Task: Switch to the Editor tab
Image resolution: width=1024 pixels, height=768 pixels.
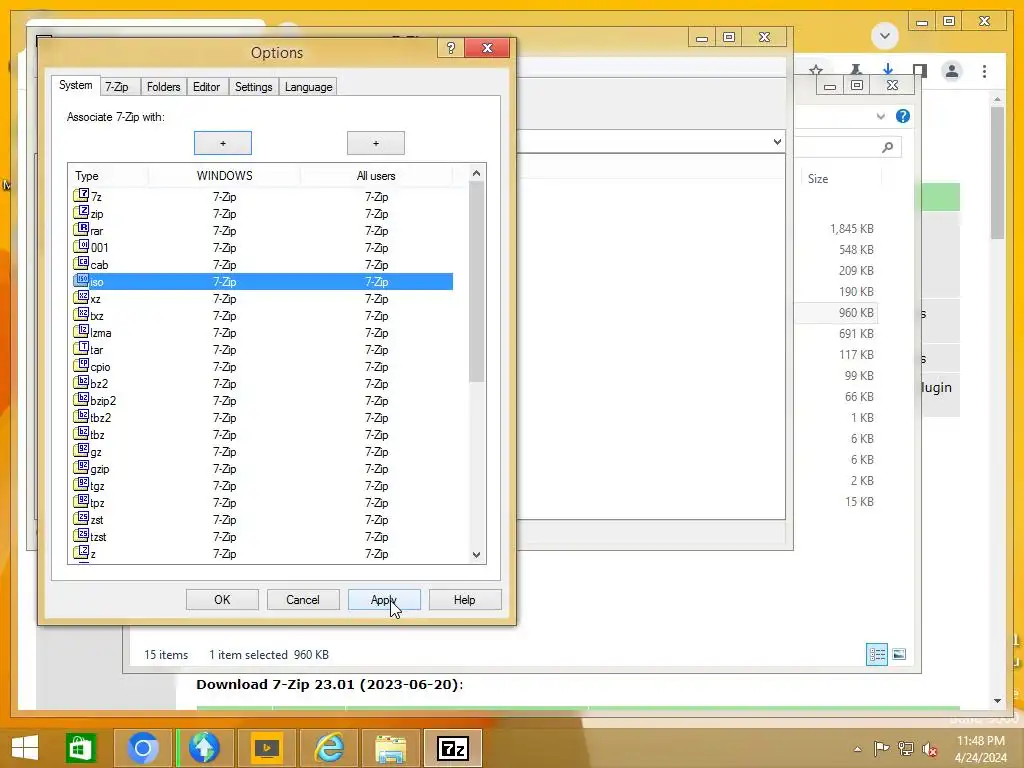Action: (x=206, y=87)
